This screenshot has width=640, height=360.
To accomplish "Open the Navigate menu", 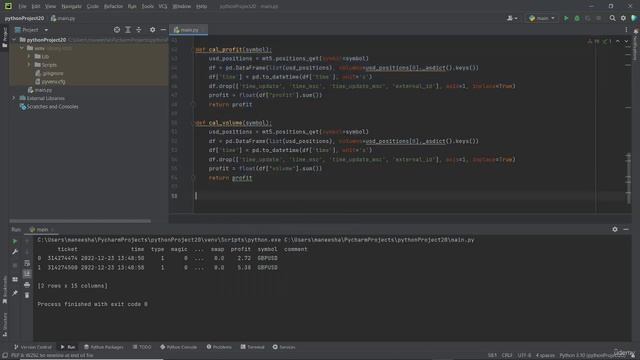I will (x=71, y=6).
